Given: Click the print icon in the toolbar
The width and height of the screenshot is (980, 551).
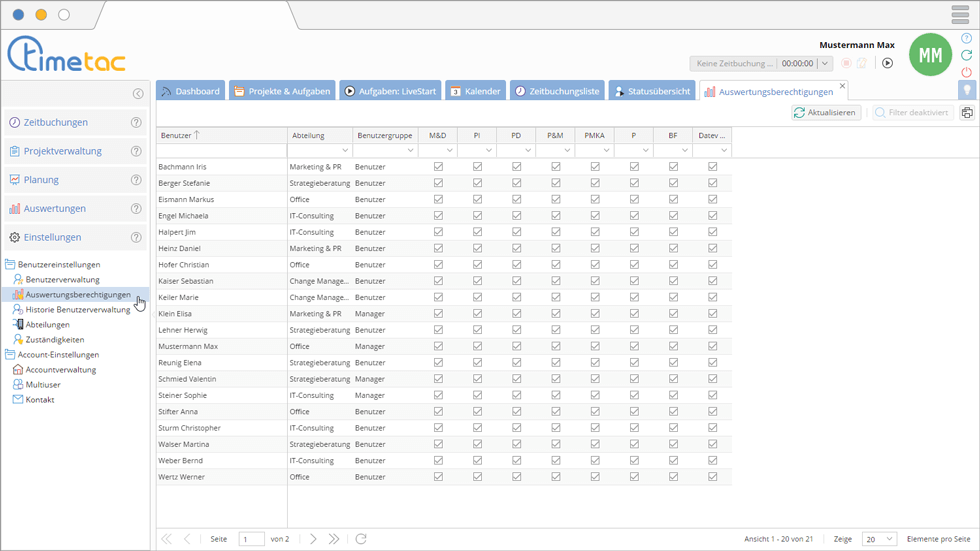Looking at the screenshot, I should [967, 113].
